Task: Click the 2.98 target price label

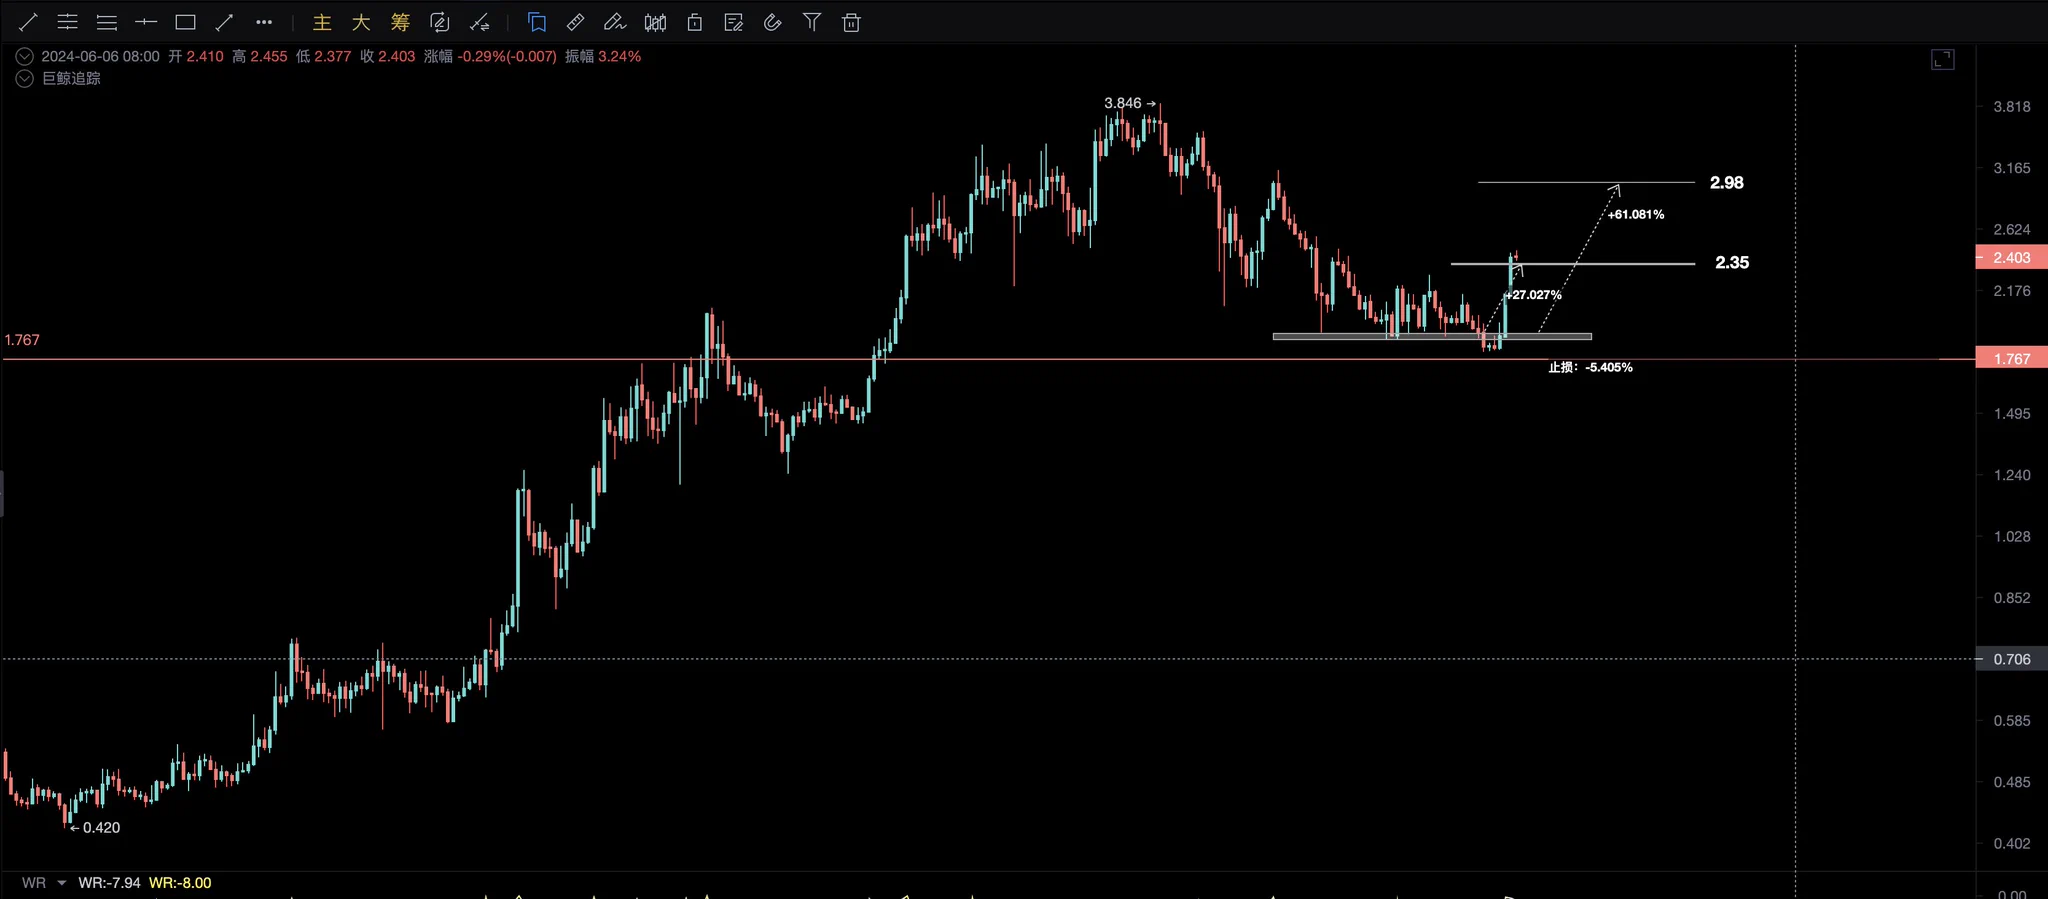Action: coord(1727,182)
